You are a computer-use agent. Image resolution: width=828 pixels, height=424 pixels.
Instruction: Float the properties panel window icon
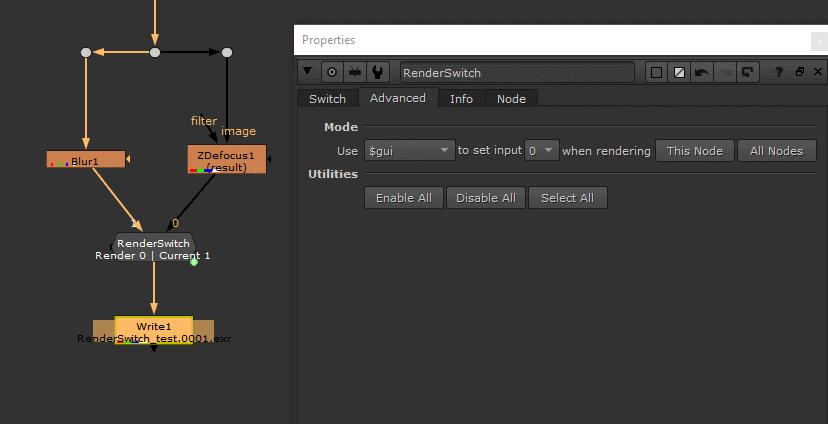point(799,72)
